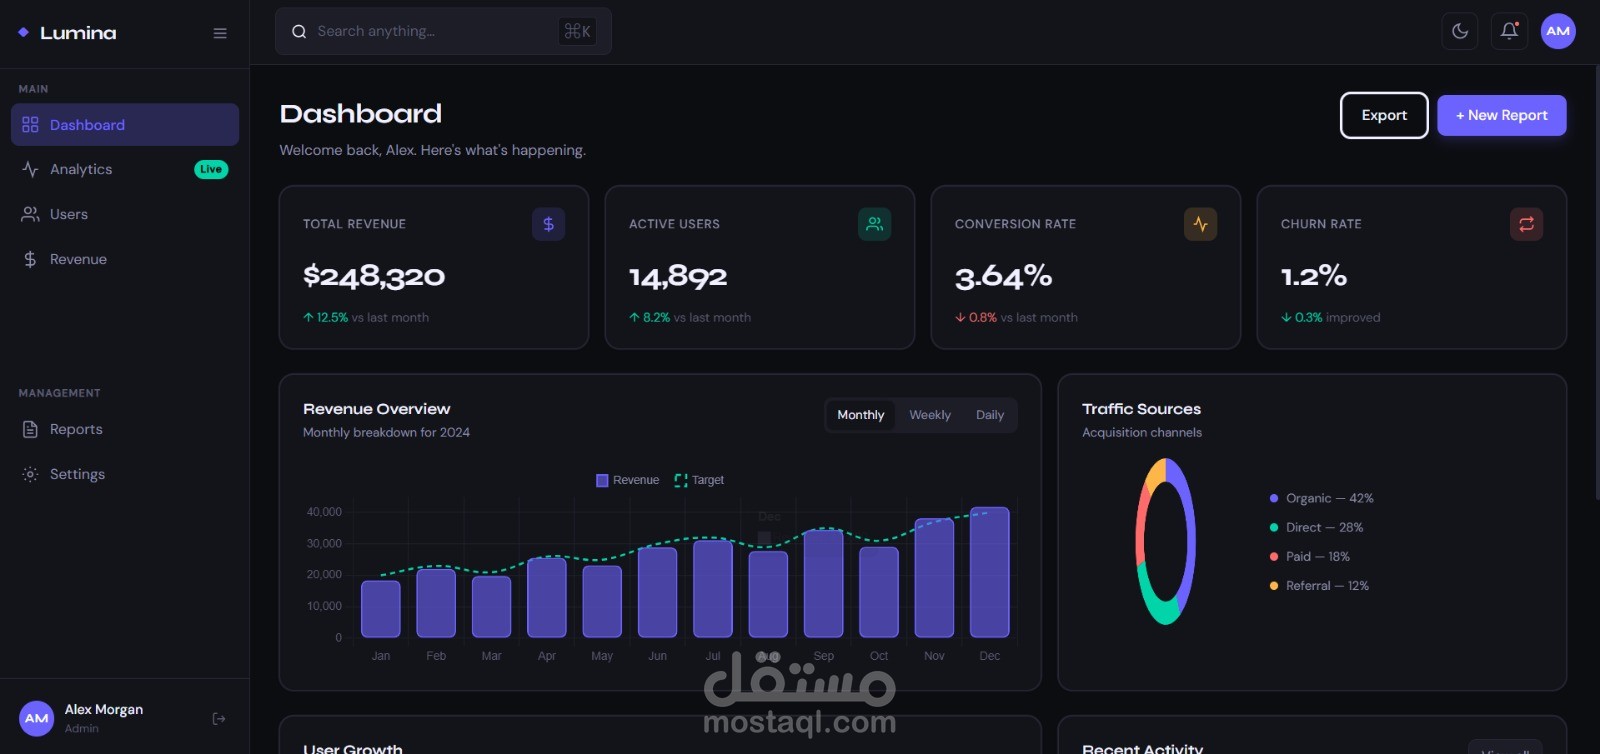
Task: Click the 0.8% vs last month text
Action: (x=1016, y=317)
